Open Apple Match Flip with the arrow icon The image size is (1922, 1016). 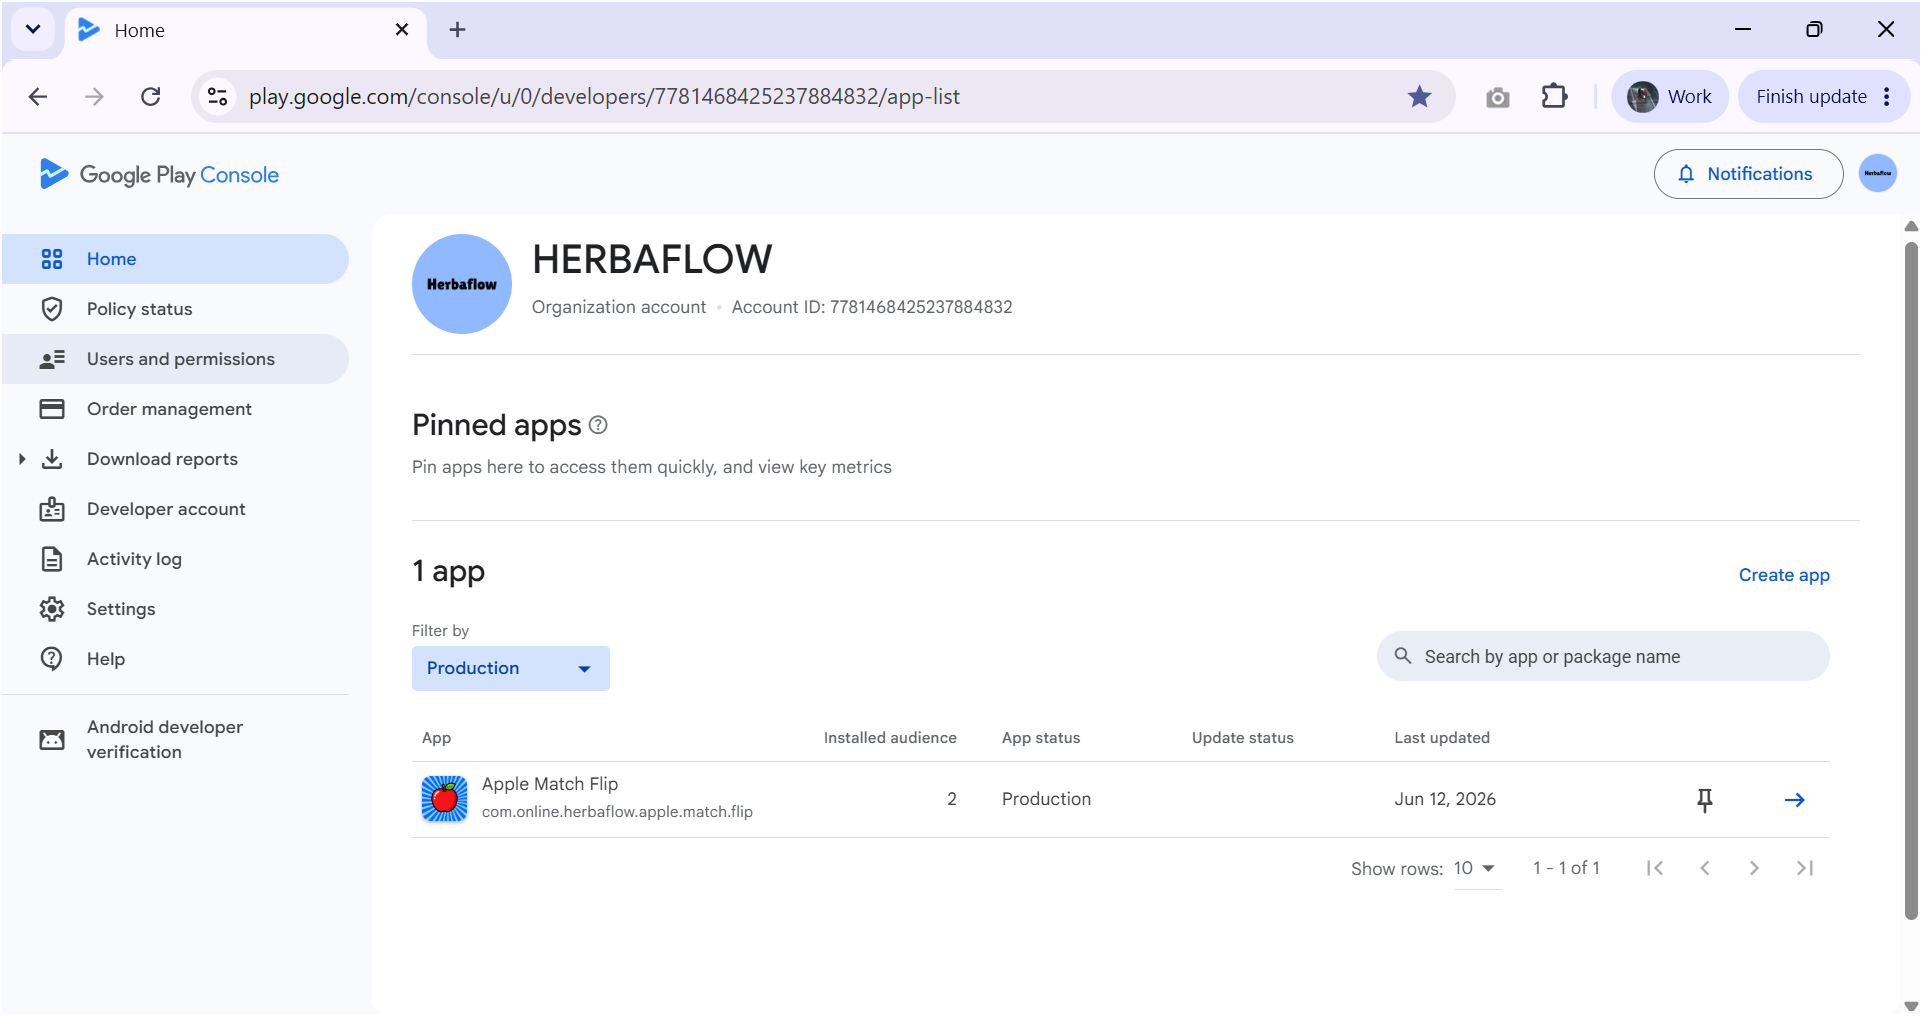point(1795,800)
